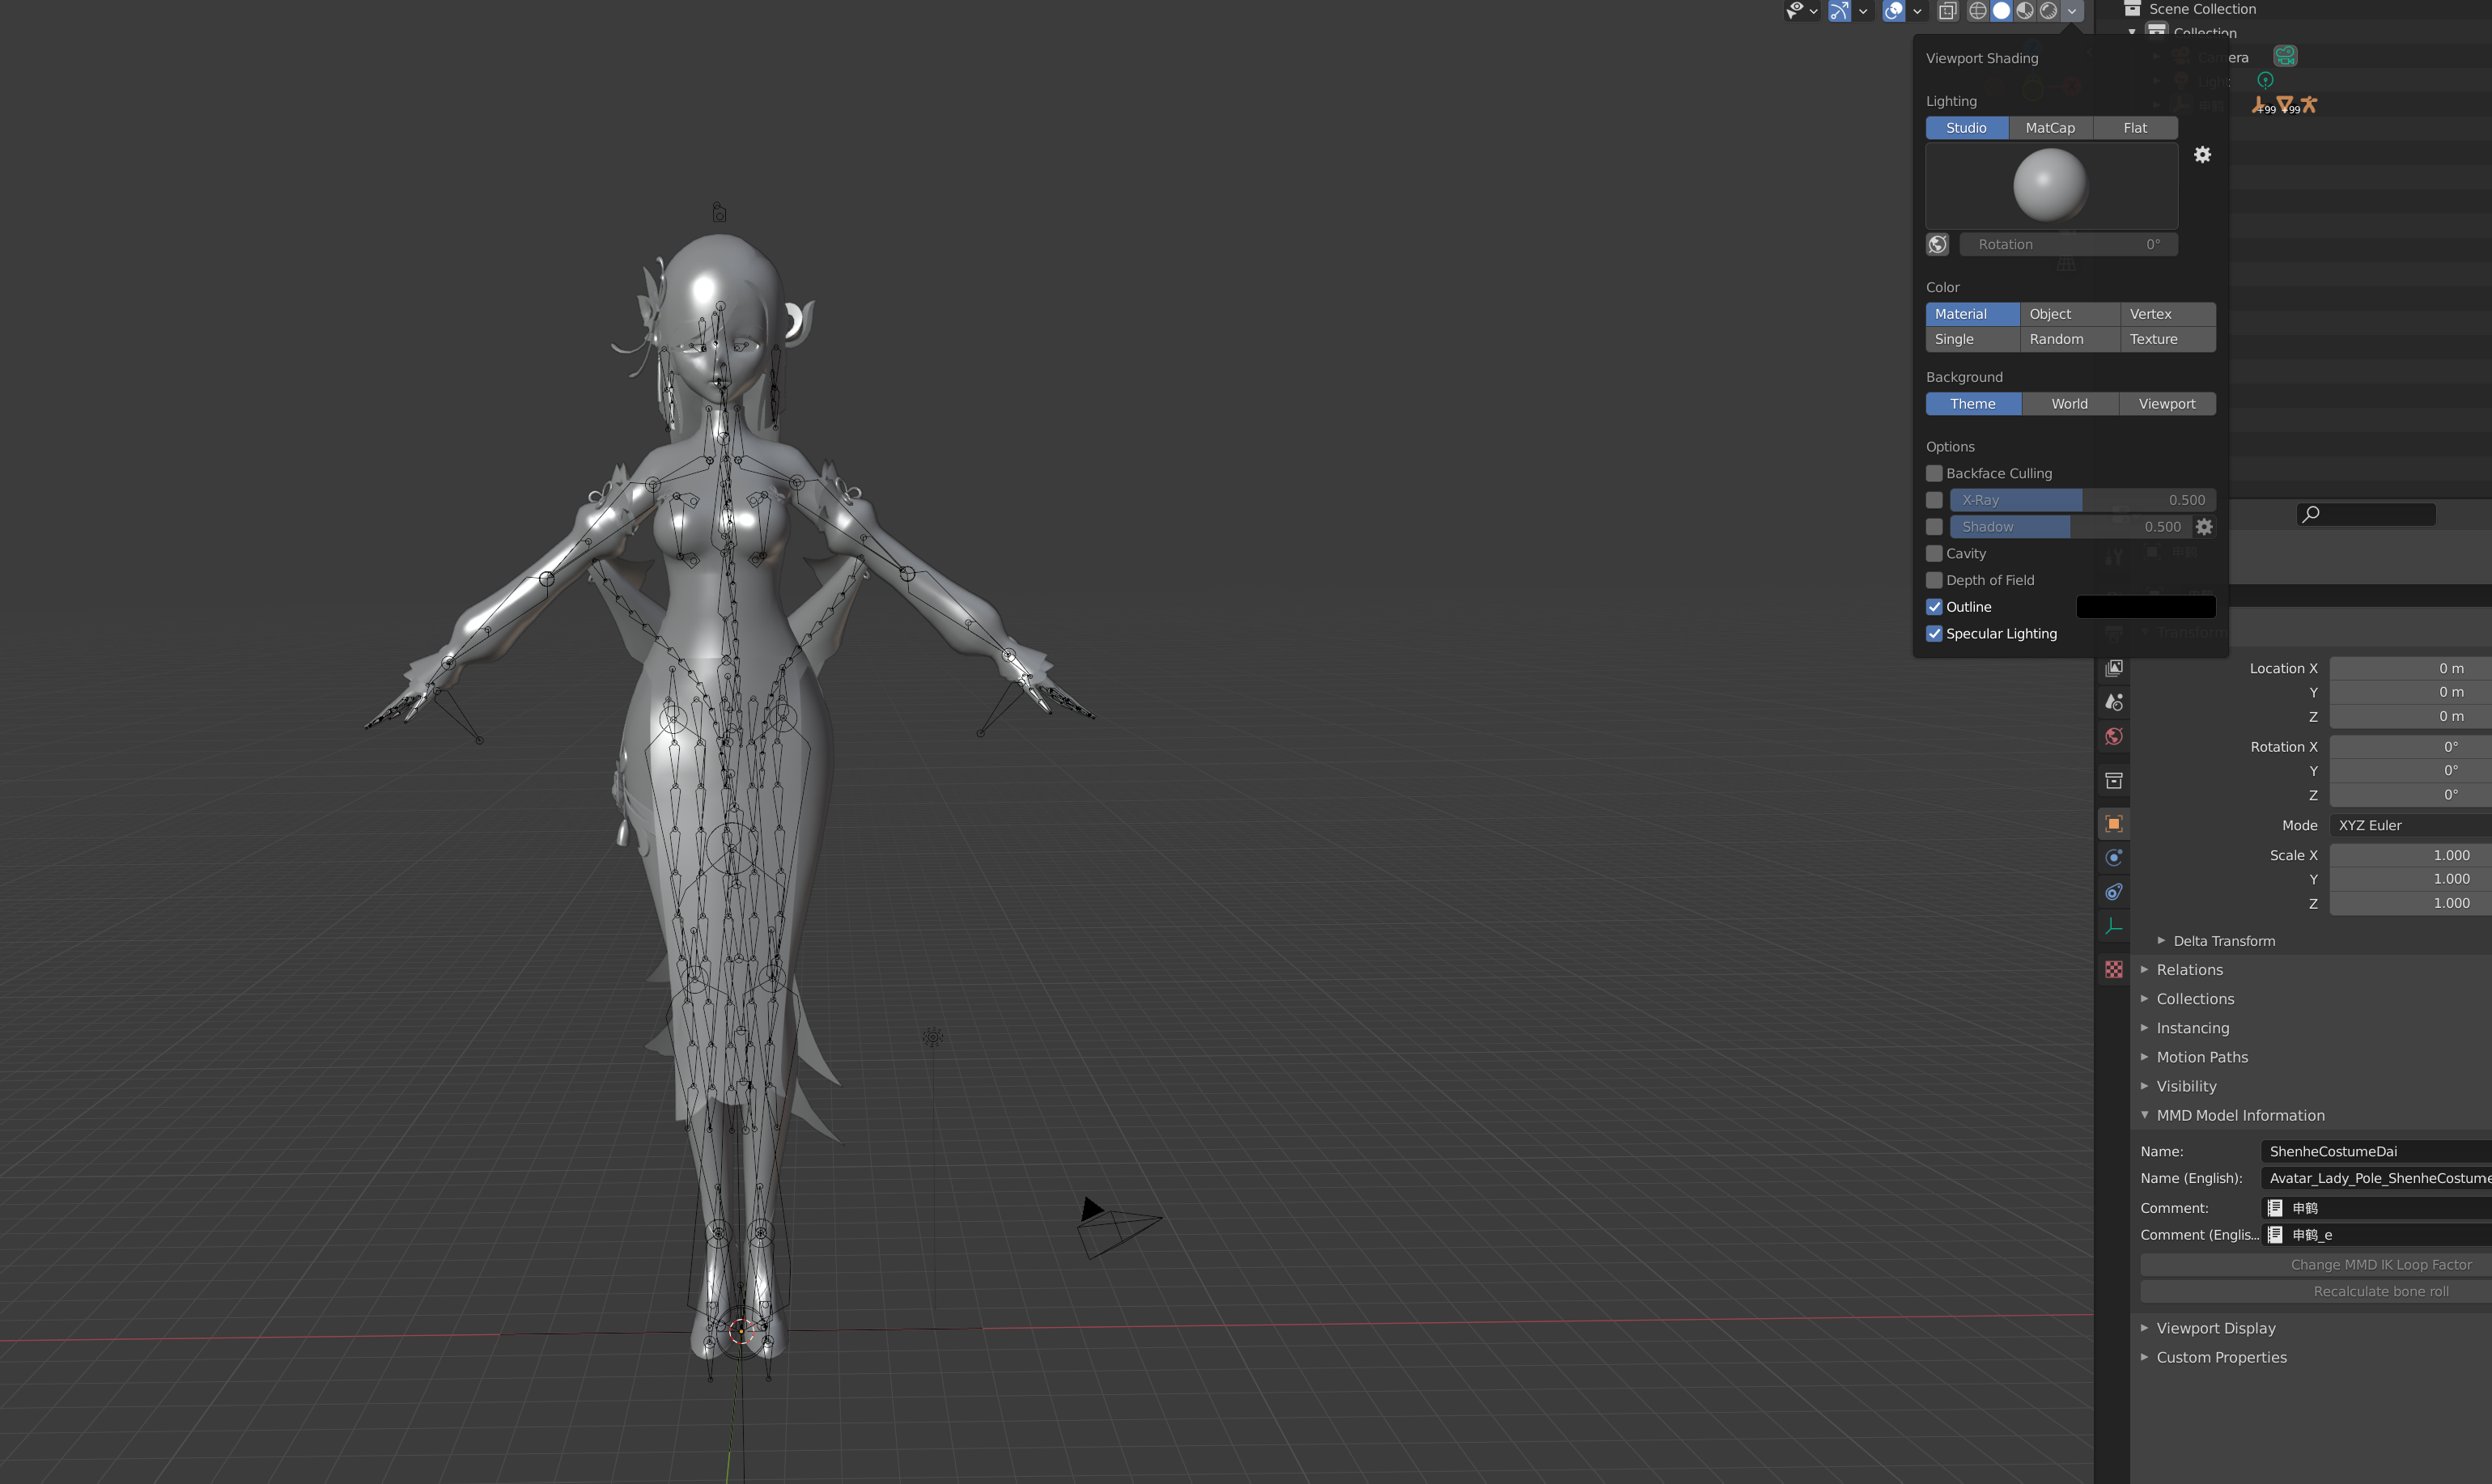The height and width of the screenshot is (1484, 2492).
Task: Select MatCap lighting tab
Action: 2049,128
